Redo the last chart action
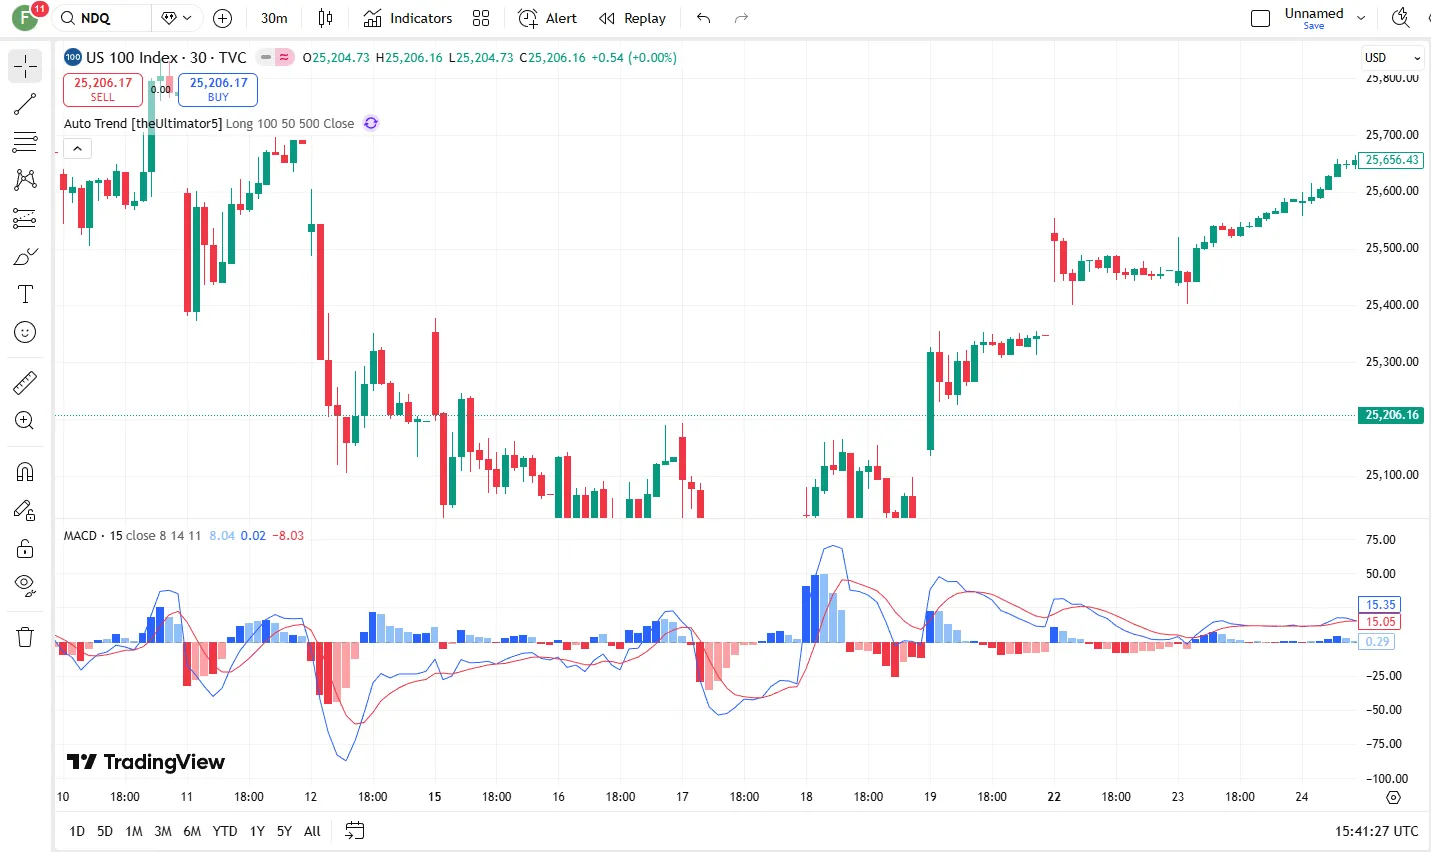 (x=741, y=18)
